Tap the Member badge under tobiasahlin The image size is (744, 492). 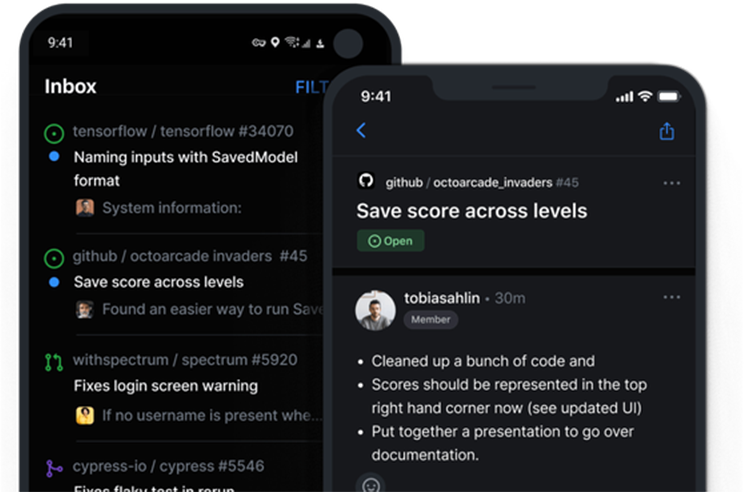tap(430, 320)
